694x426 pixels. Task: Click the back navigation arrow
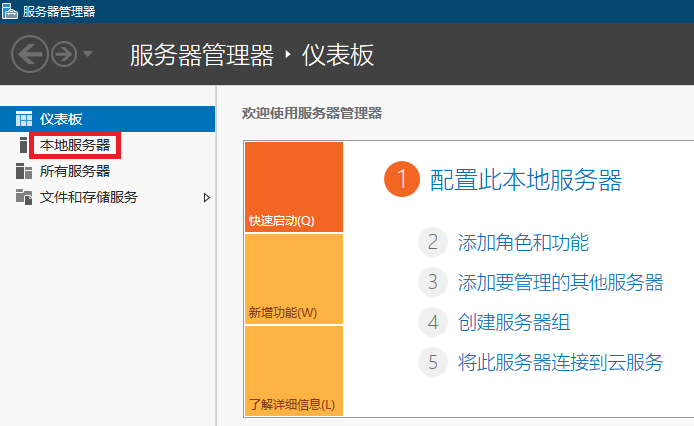[x=30, y=54]
